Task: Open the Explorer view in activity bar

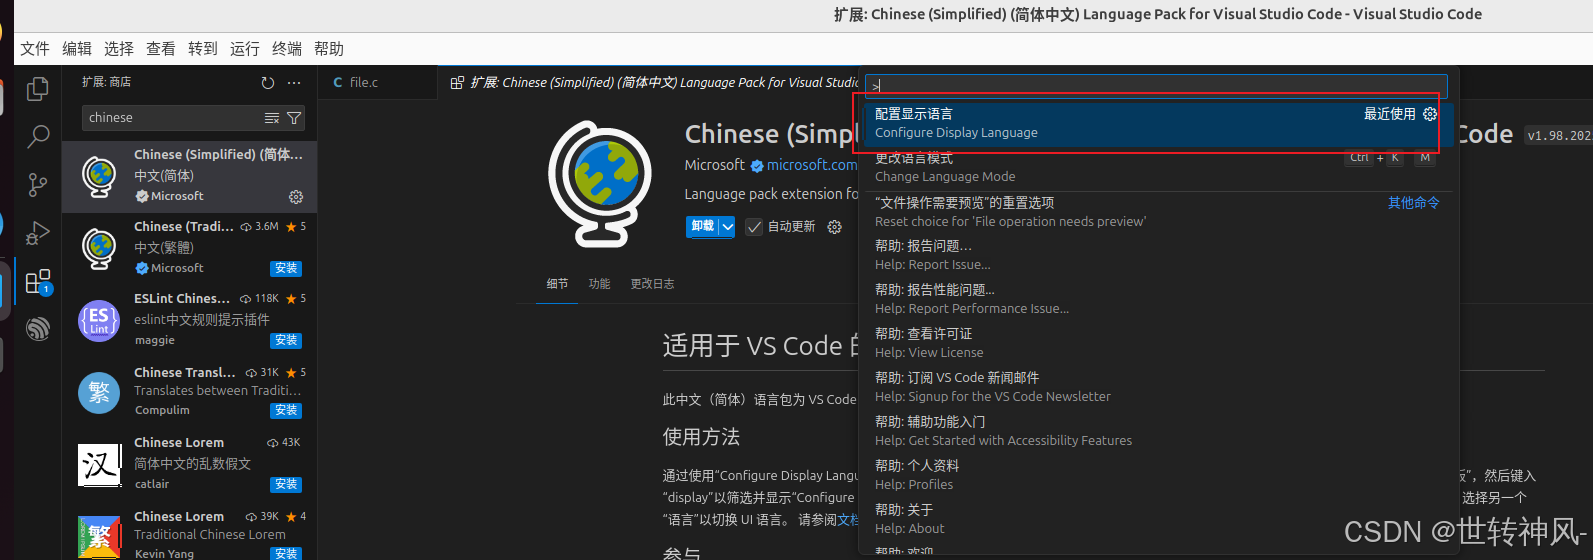Action: pos(38,89)
